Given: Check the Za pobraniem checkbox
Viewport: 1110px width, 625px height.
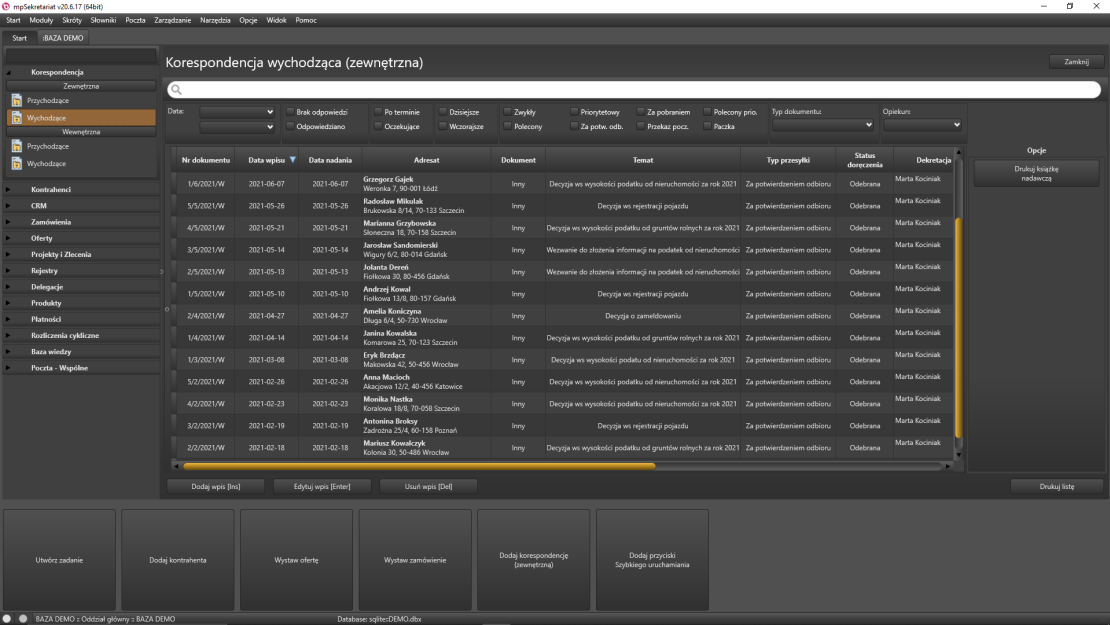Looking at the screenshot, I should point(641,112).
